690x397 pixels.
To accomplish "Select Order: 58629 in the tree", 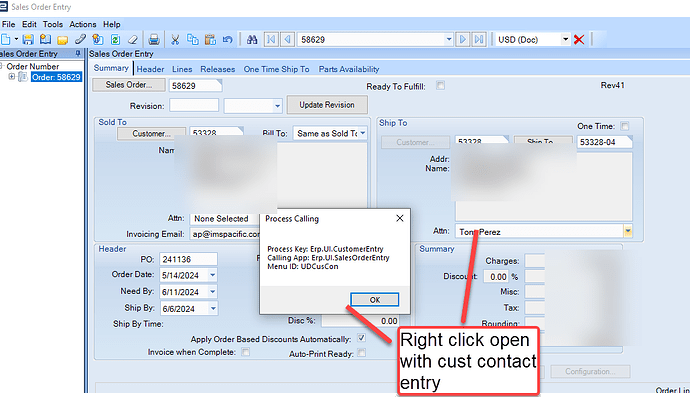I will 56,77.
